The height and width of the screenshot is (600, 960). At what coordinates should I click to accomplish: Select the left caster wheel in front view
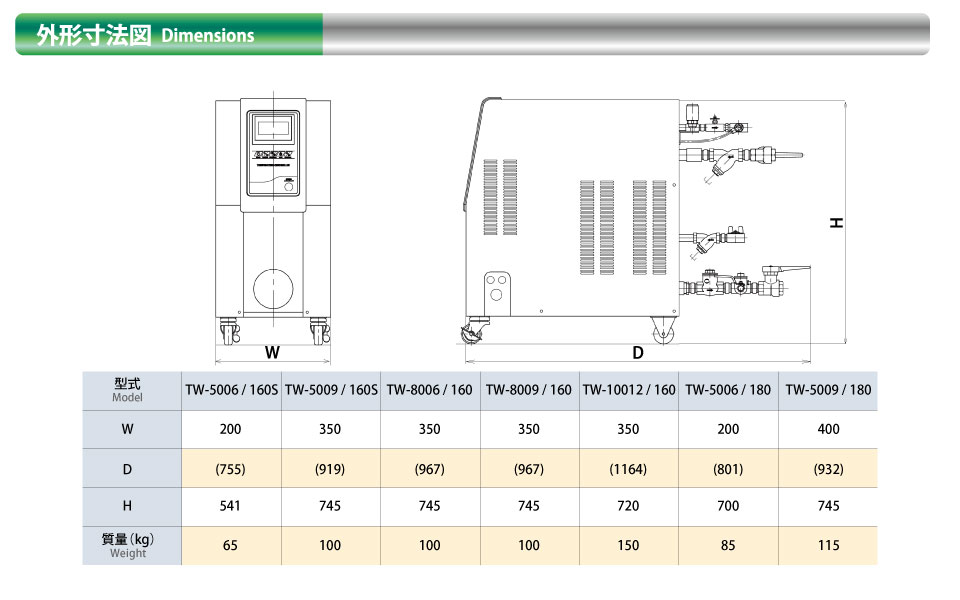coord(229,332)
